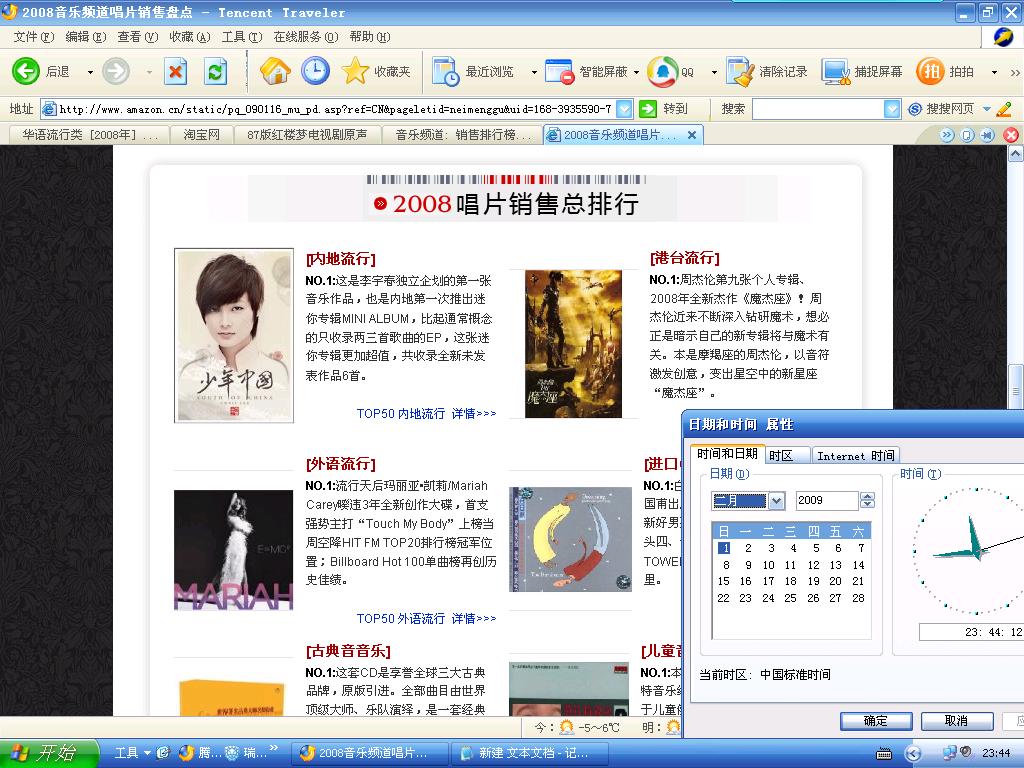Open the 查看(V) menu
Image resolution: width=1024 pixels, height=768 pixels.
(138, 37)
